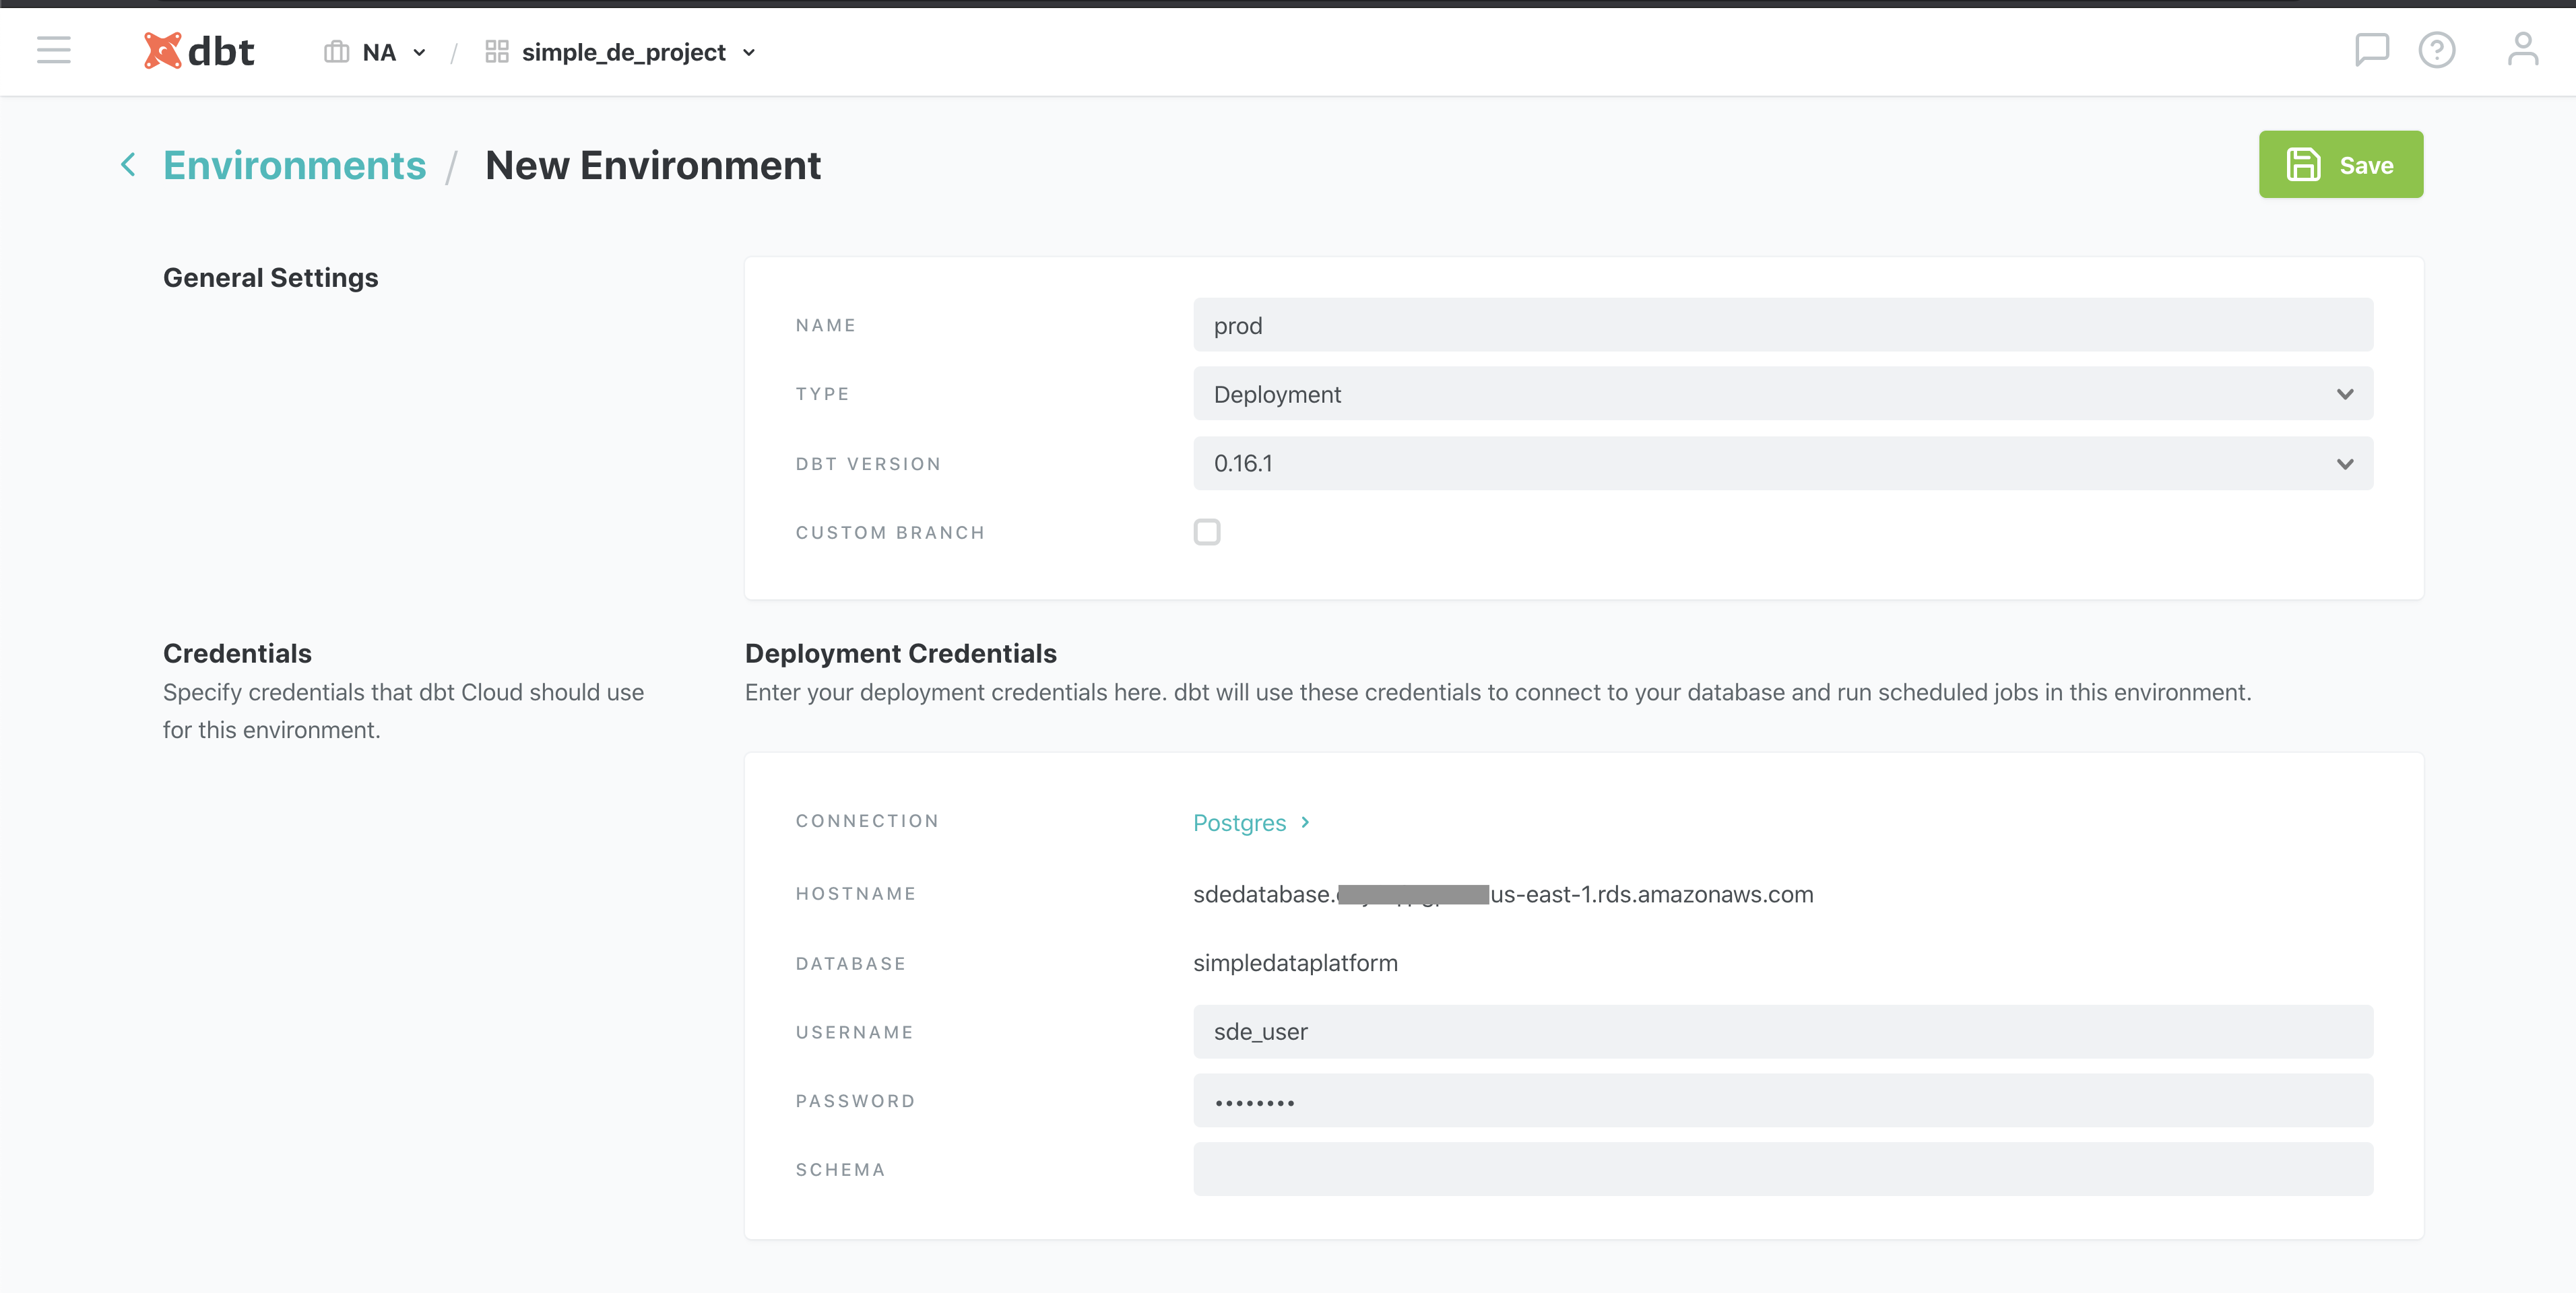Enable the Custom Branch checkbox
Image resolution: width=2576 pixels, height=1293 pixels.
click(x=1207, y=532)
